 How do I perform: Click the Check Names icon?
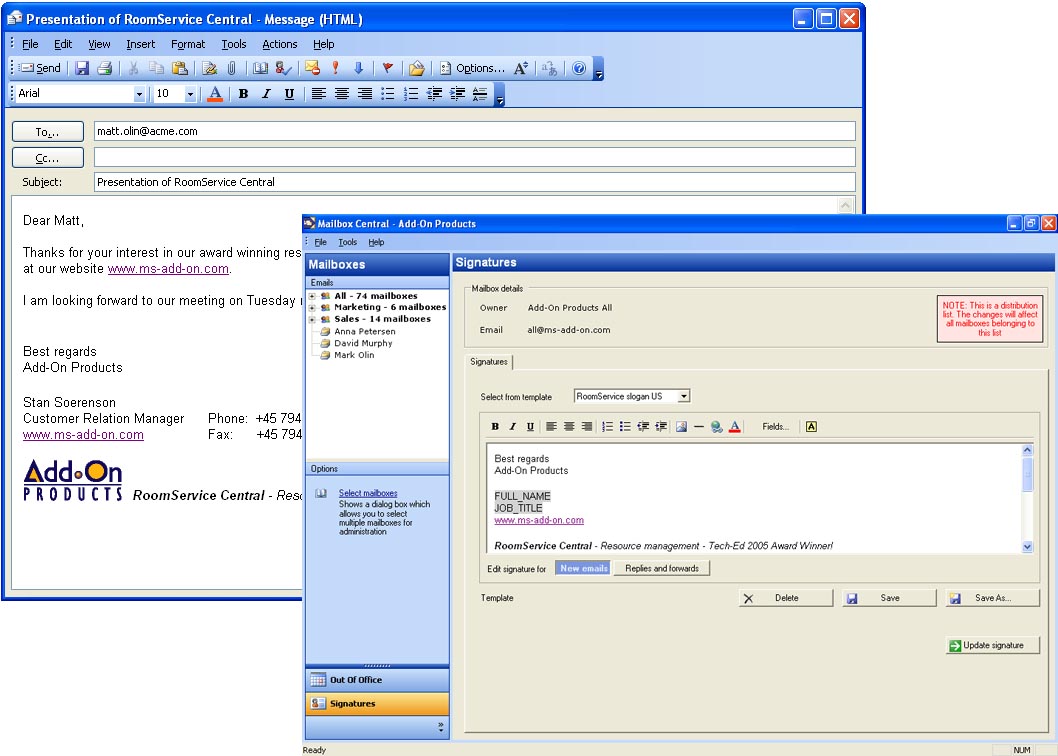[x=283, y=68]
